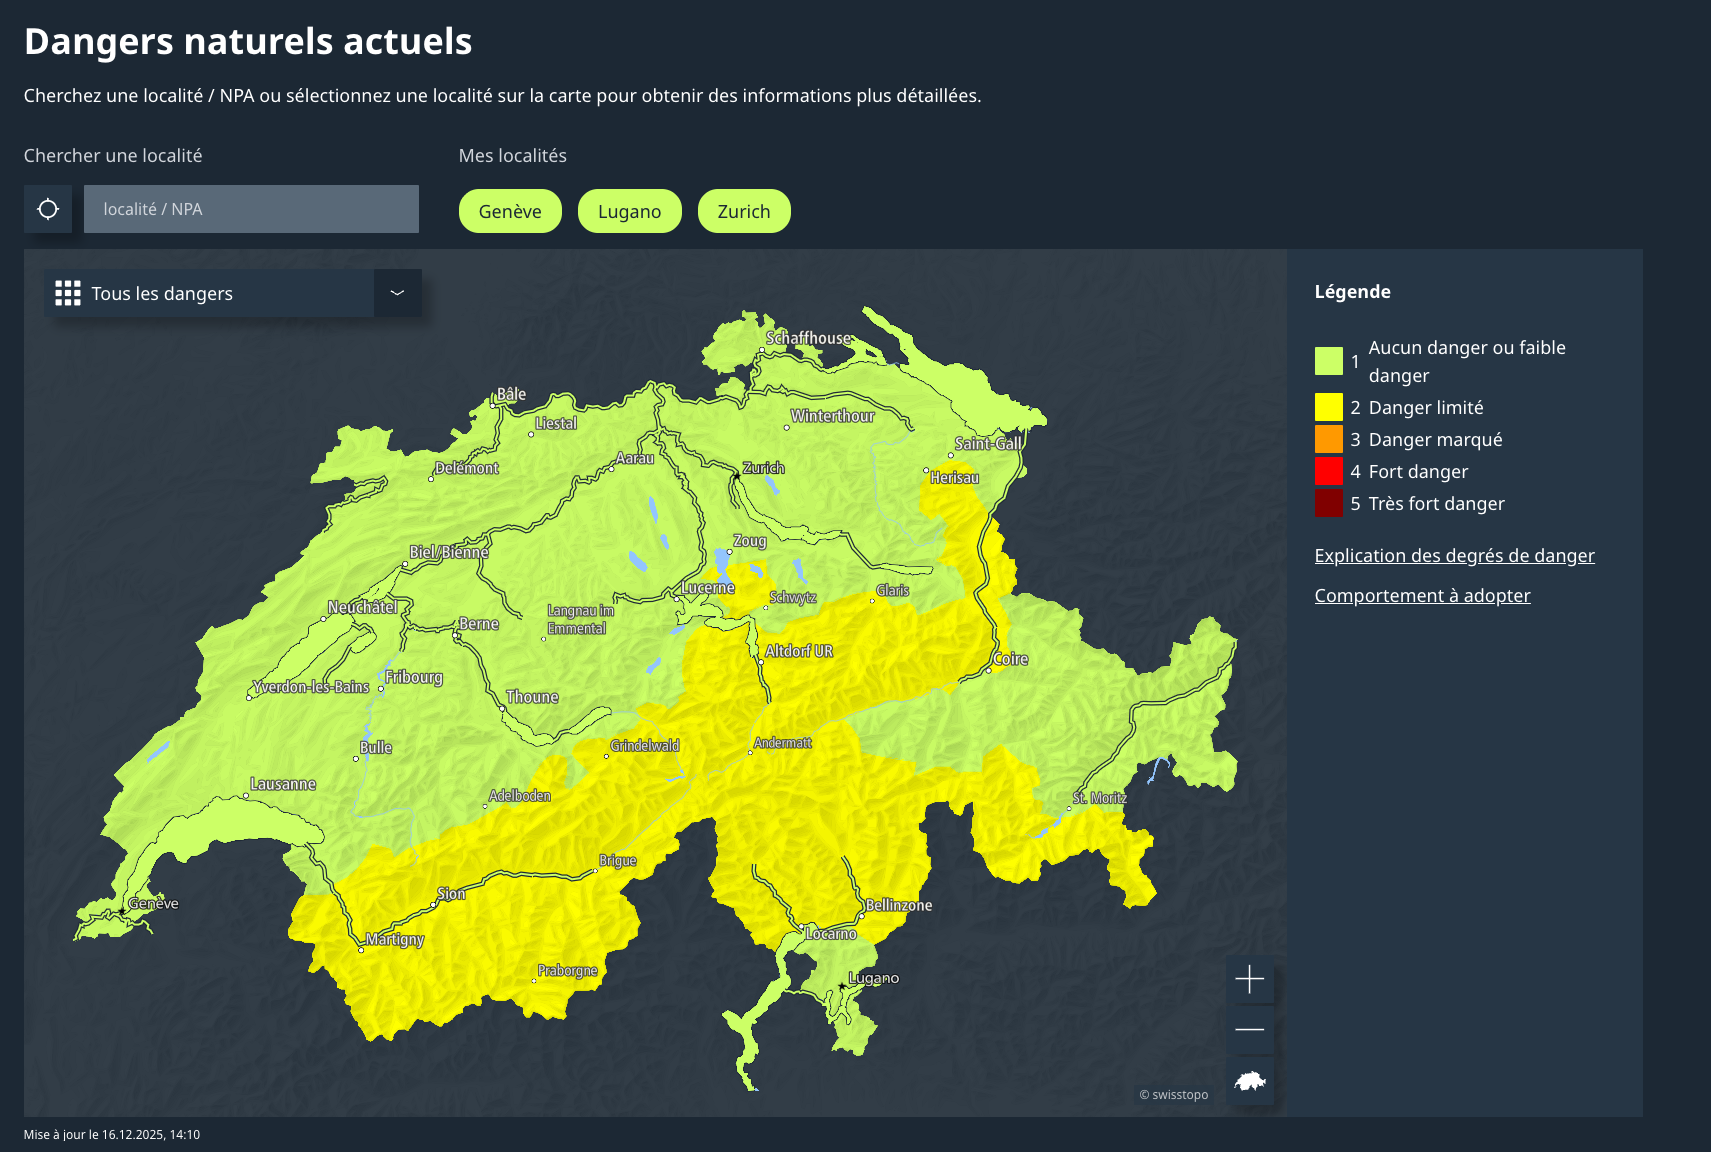Click the light green level 1 swatch
Viewport: 1711px width, 1152px height.
click(1328, 361)
